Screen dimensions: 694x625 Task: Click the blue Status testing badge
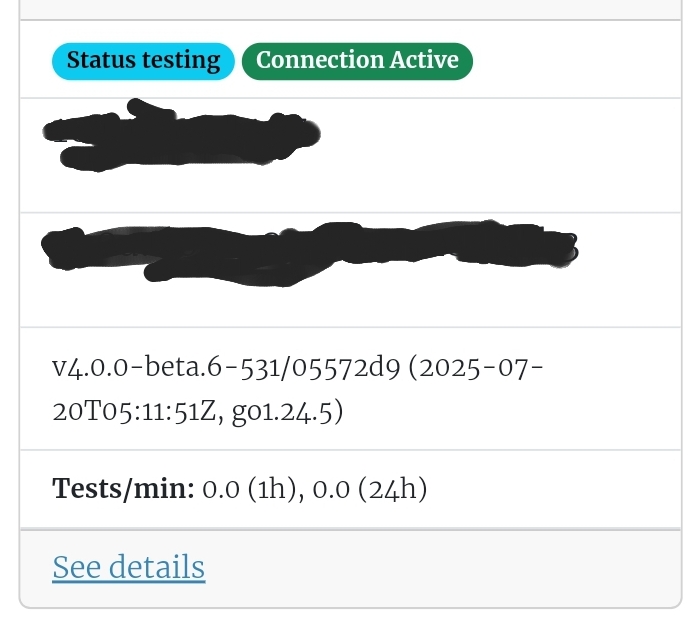[143, 61]
